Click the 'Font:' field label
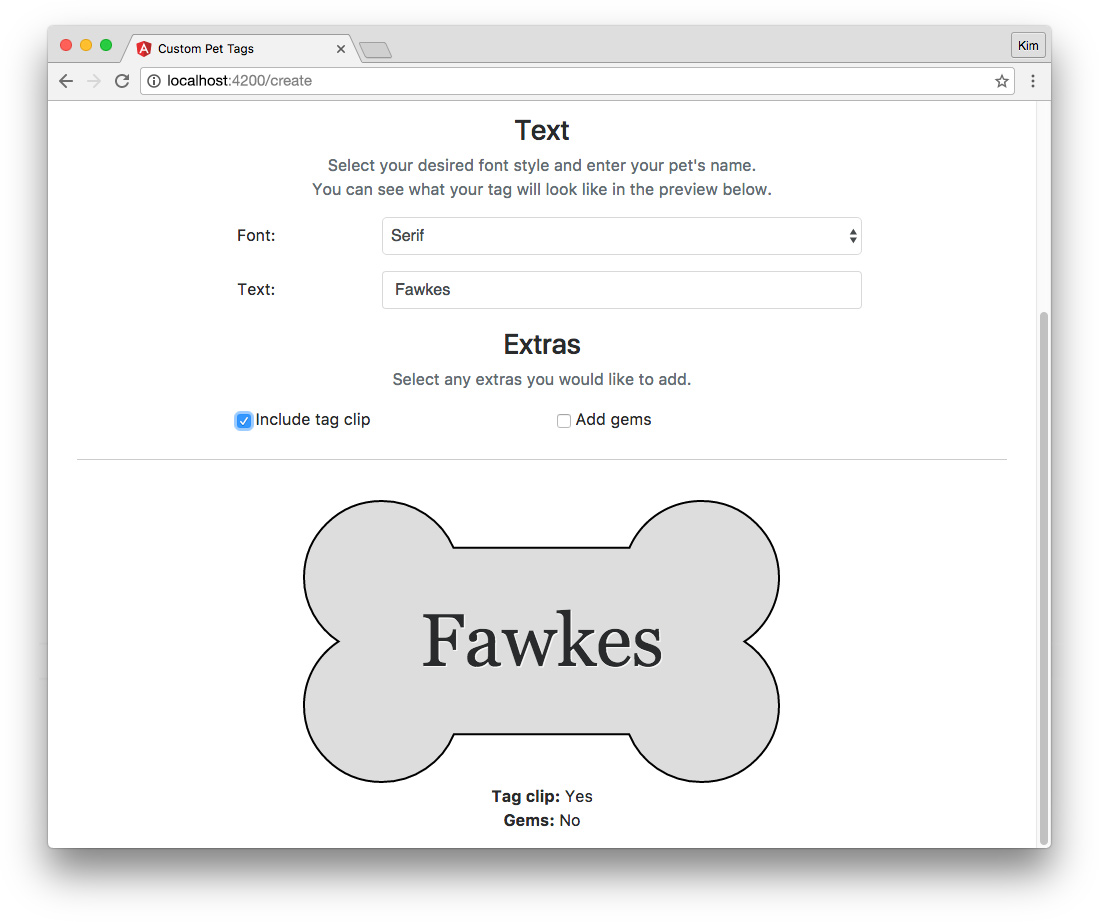Image resolution: width=1099 pixels, height=922 pixels. click(256, 236)
